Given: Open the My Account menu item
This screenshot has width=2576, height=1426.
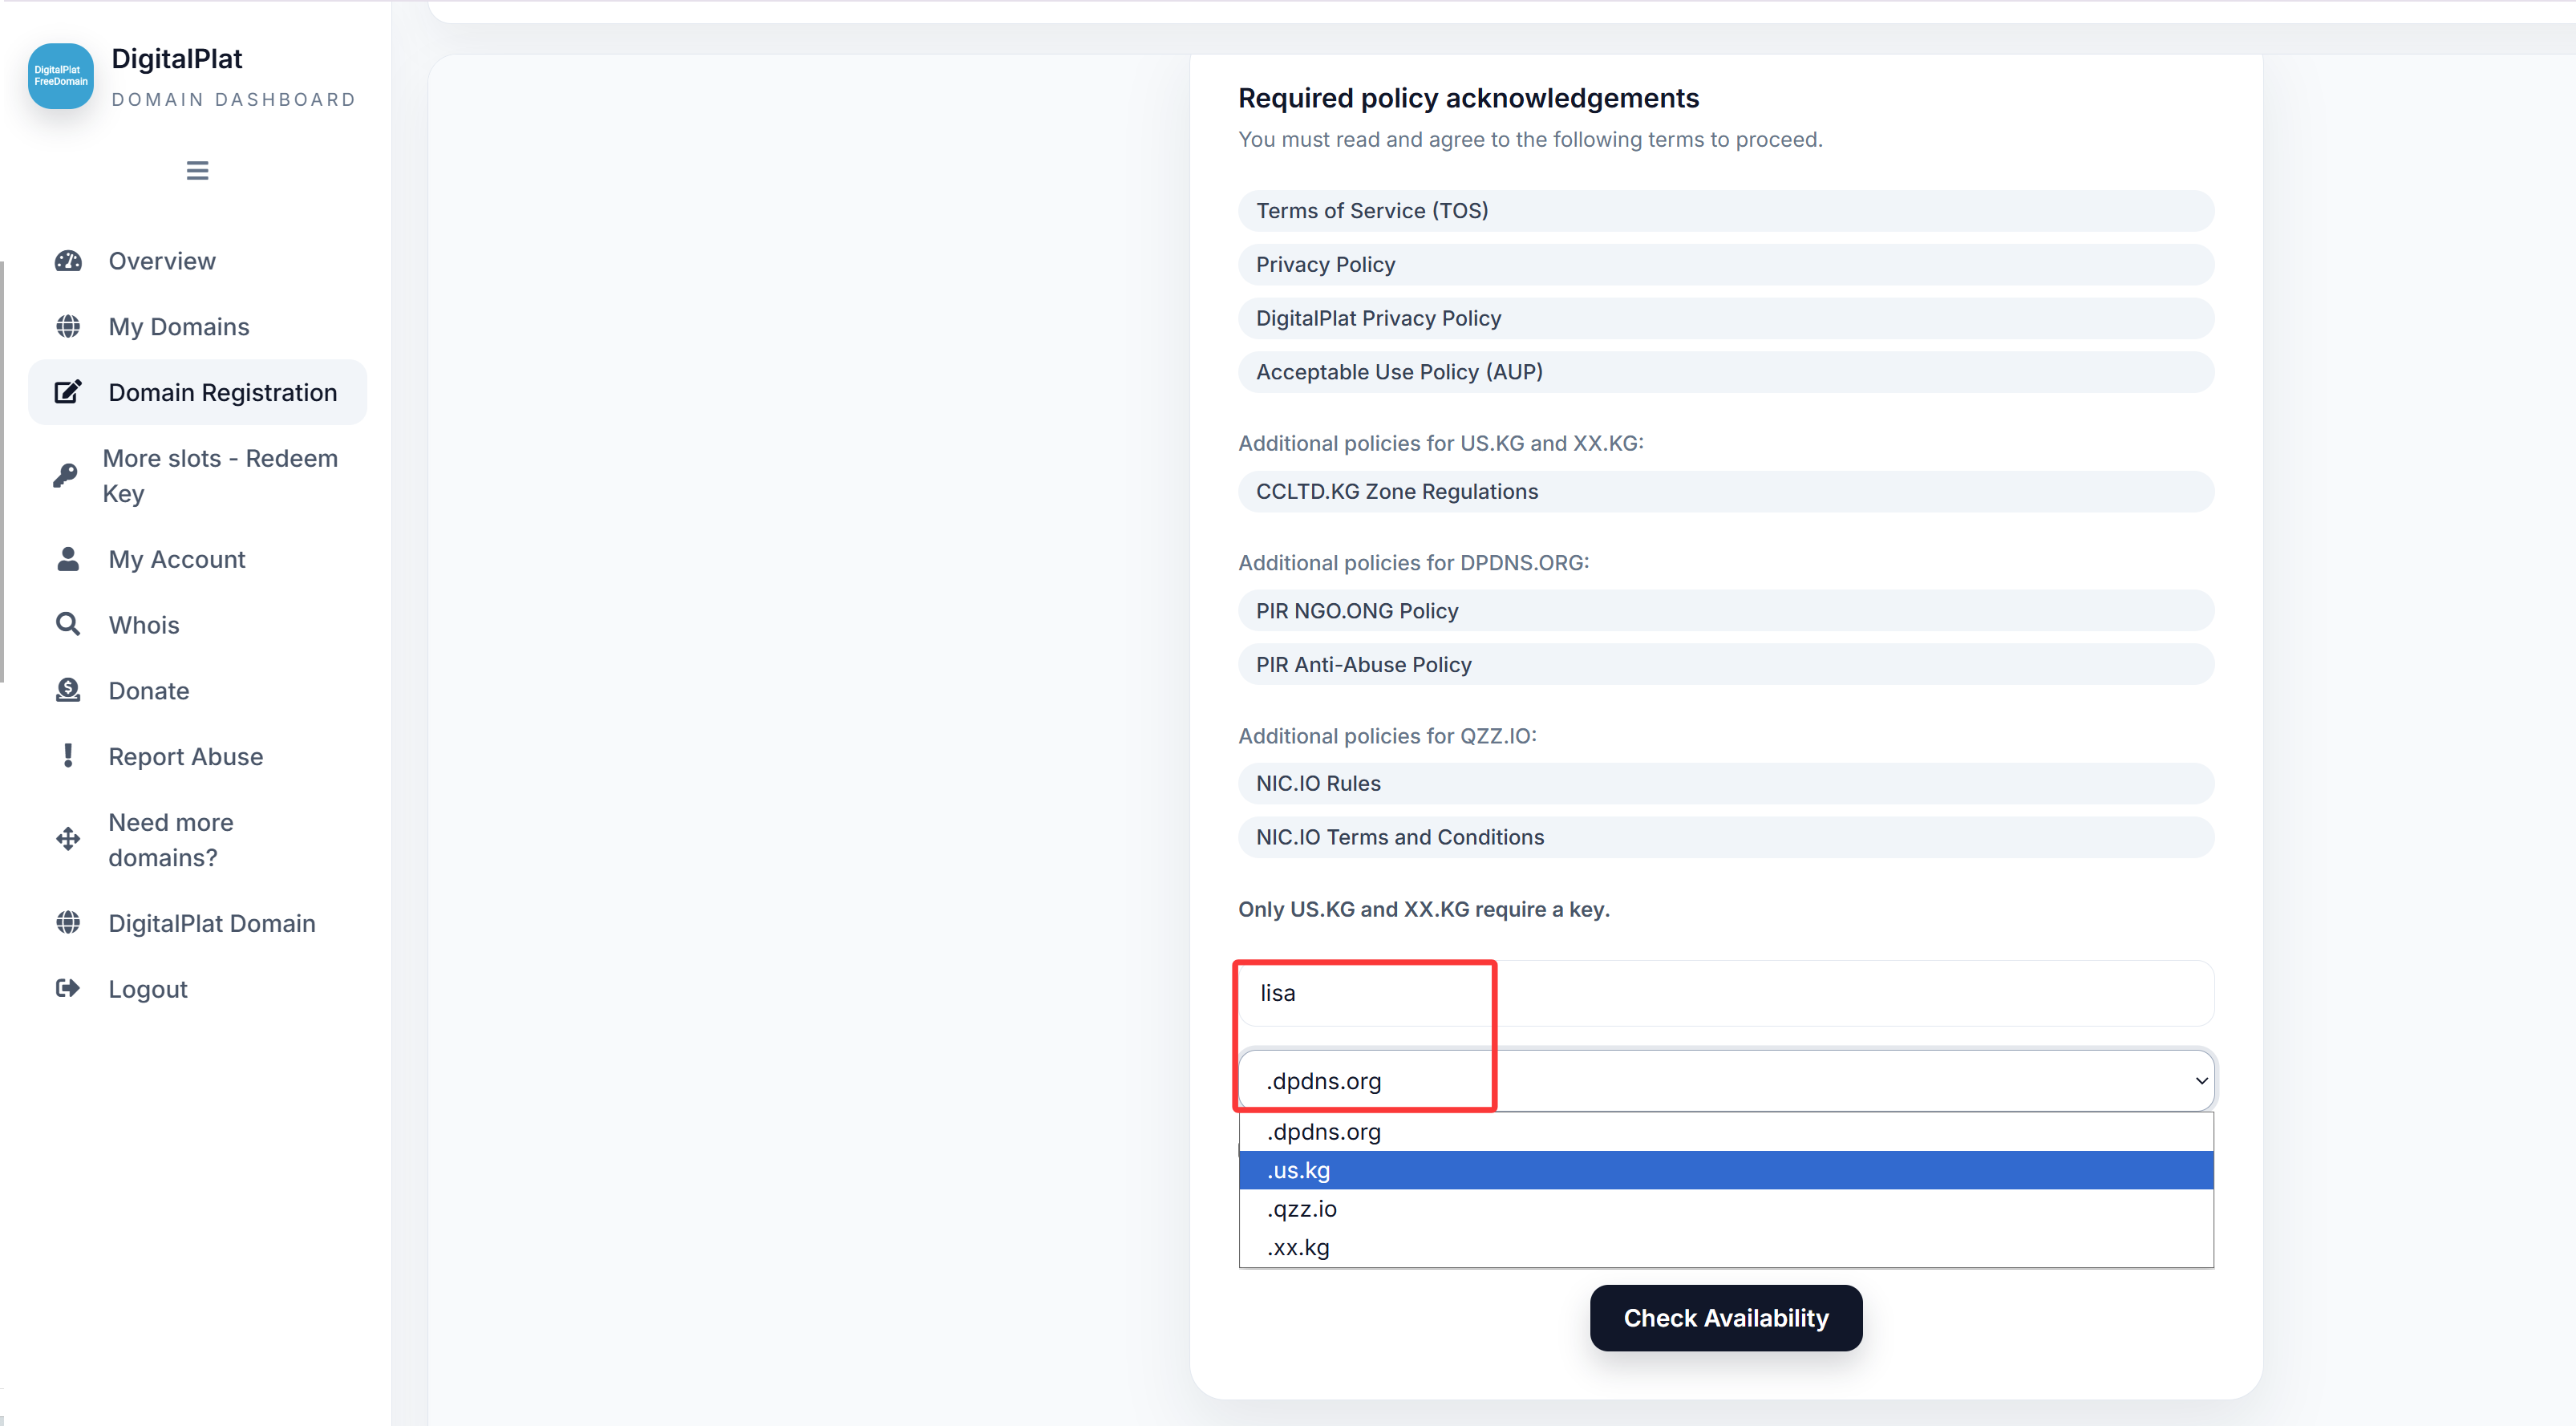Looking at the screenshot, I should 177,559.
